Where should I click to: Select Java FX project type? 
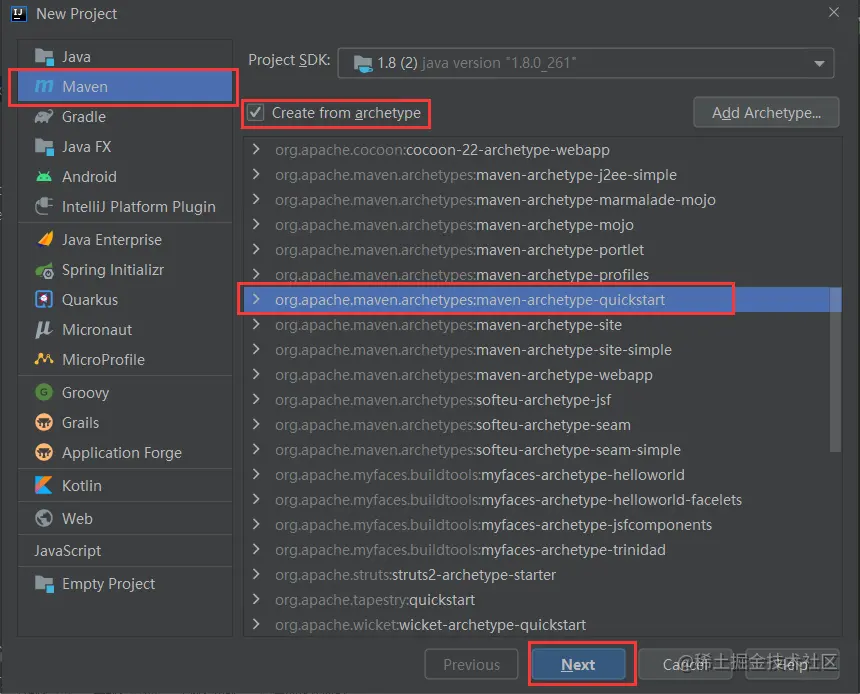pos(125,146)
